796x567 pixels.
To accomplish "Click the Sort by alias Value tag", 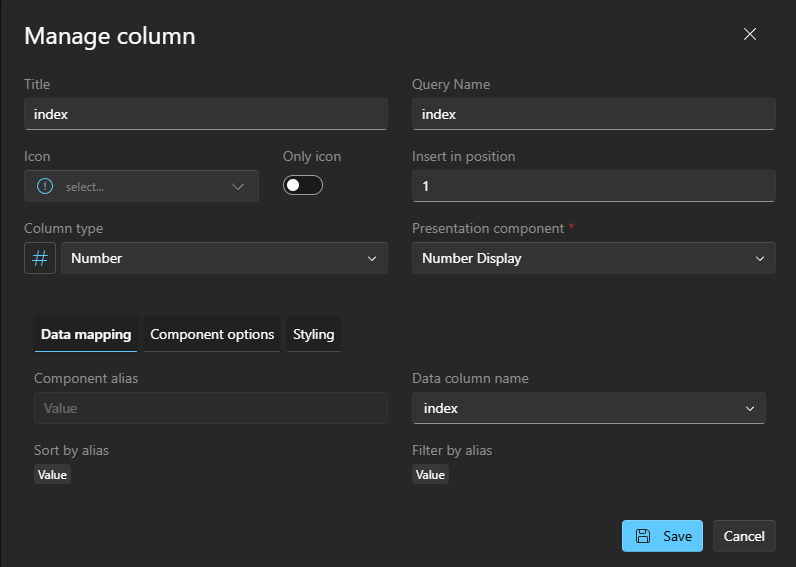I will (52, 474).
